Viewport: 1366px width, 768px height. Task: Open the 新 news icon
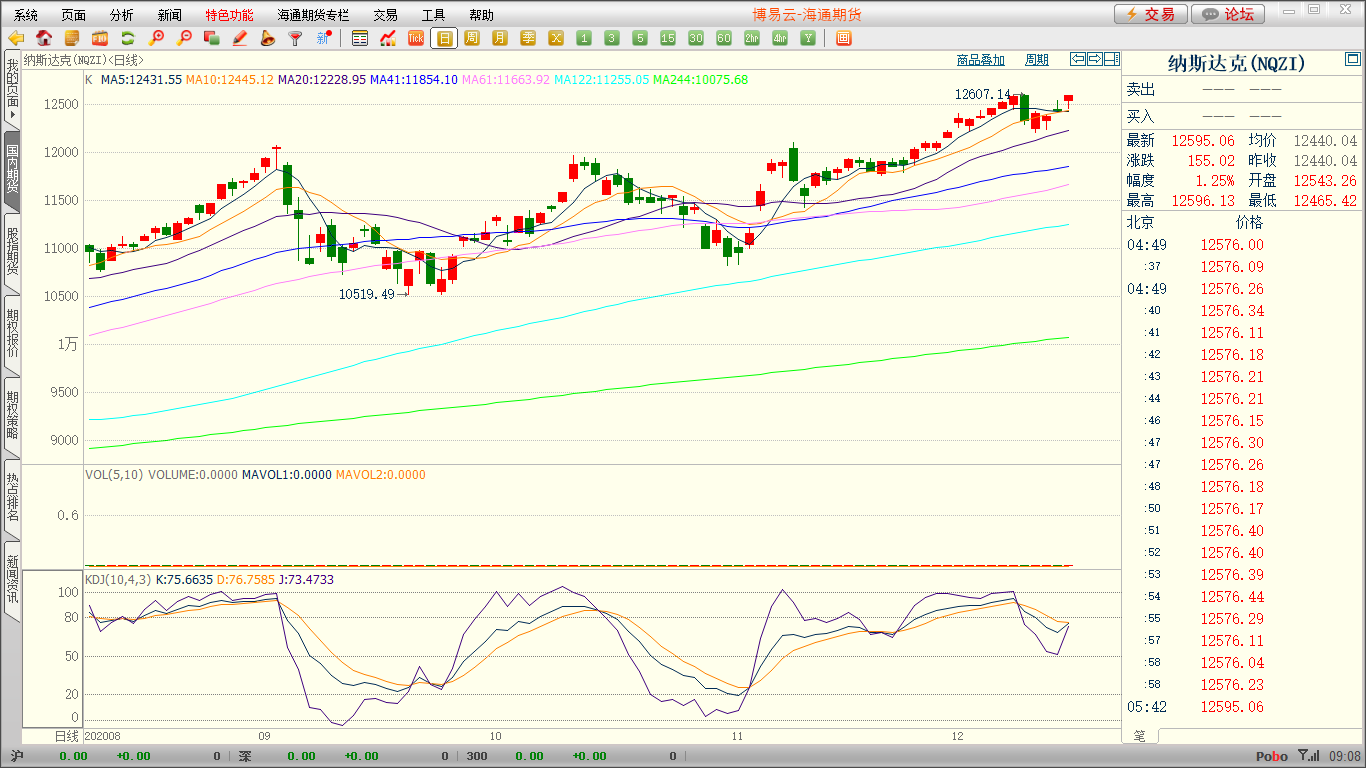323,38
